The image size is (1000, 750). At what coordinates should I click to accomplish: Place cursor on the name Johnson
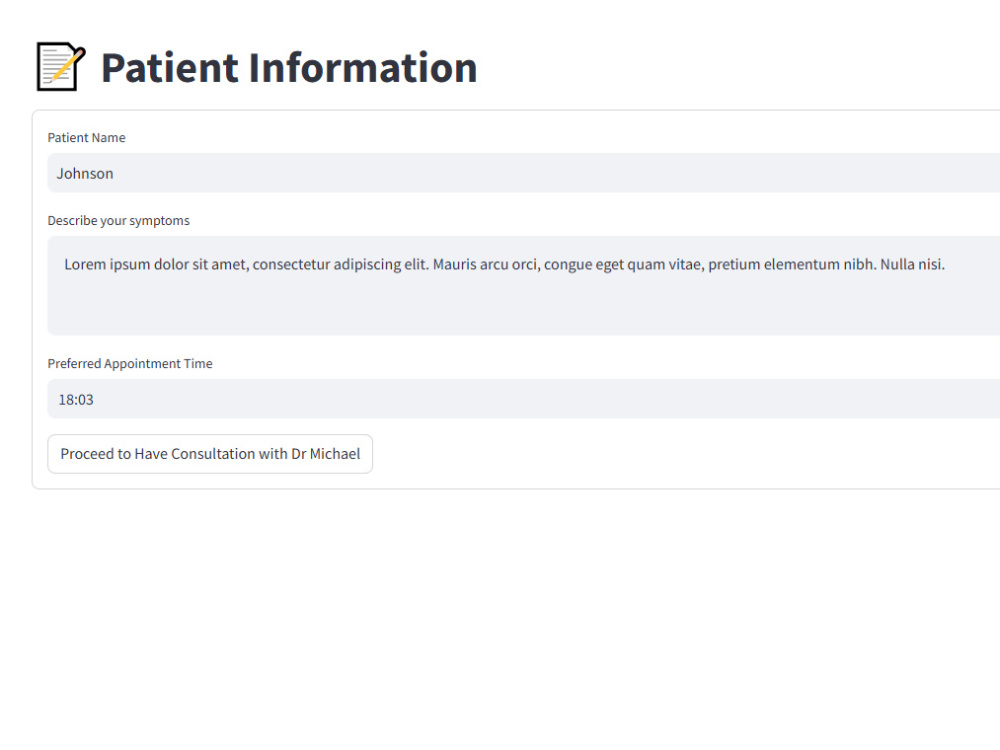85,173
